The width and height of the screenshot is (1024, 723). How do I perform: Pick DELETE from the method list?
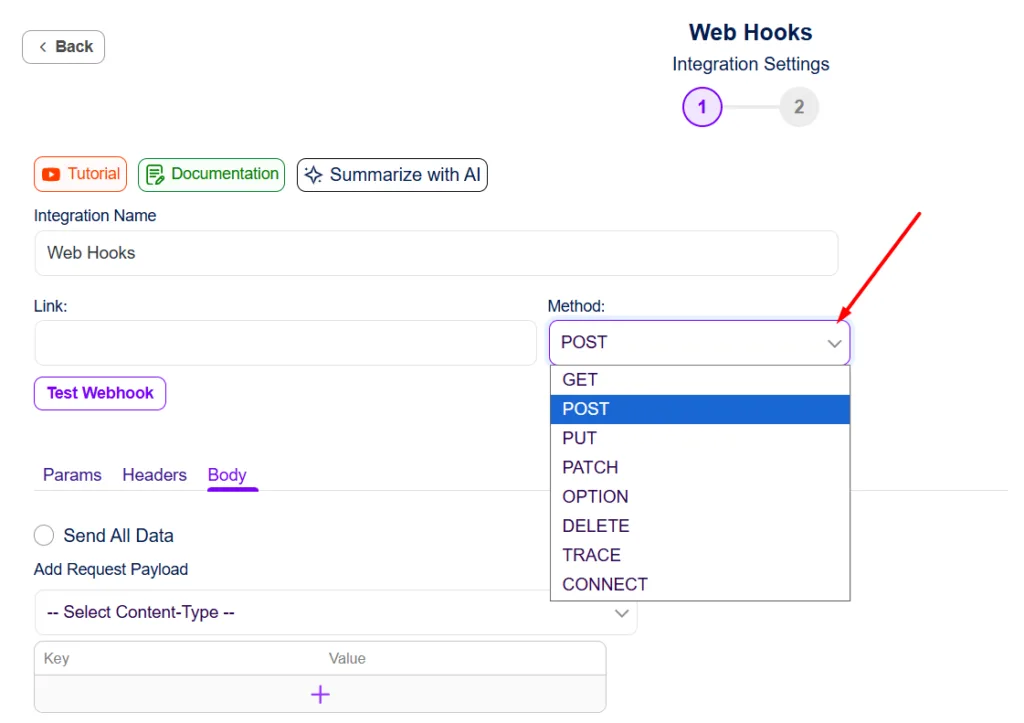pyautogui.click(x=700, y=526)
